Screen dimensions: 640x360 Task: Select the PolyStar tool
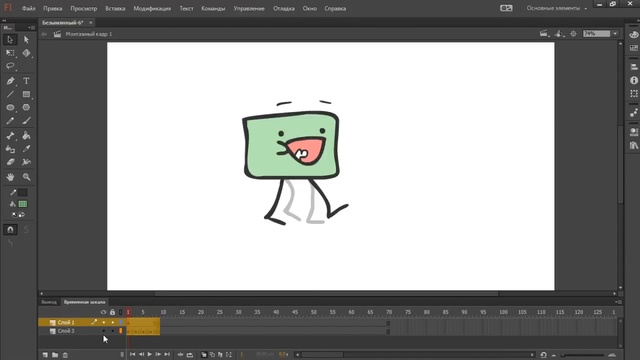point(26,107)
